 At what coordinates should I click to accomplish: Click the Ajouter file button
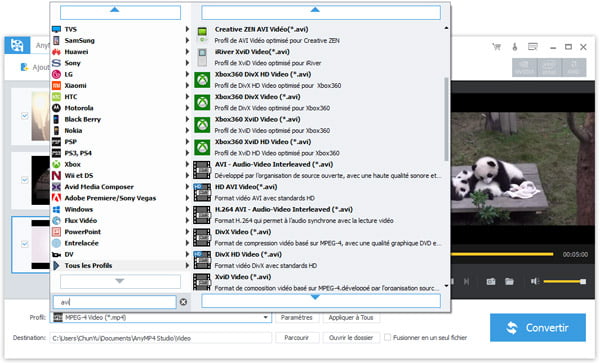34,67
